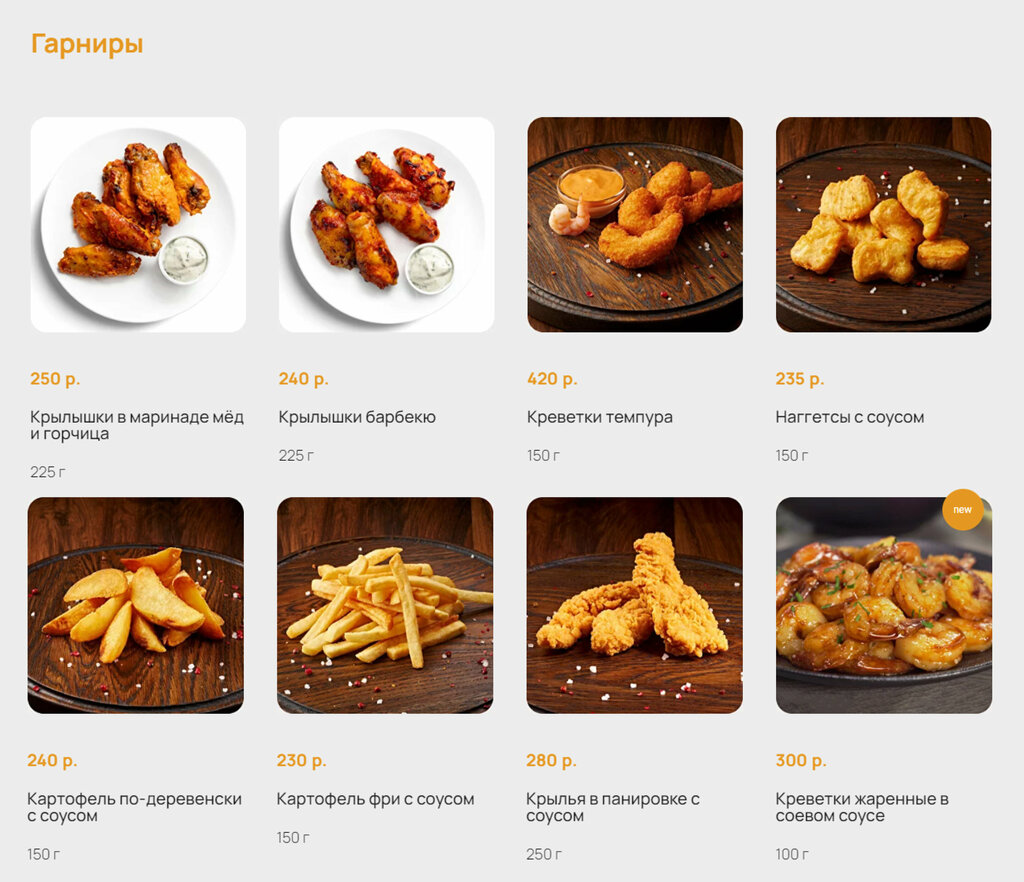The height and width of the screenshot is (882, 1024).
Task: Open the Наггетсы с соусом image
Action: click(883, 225)
